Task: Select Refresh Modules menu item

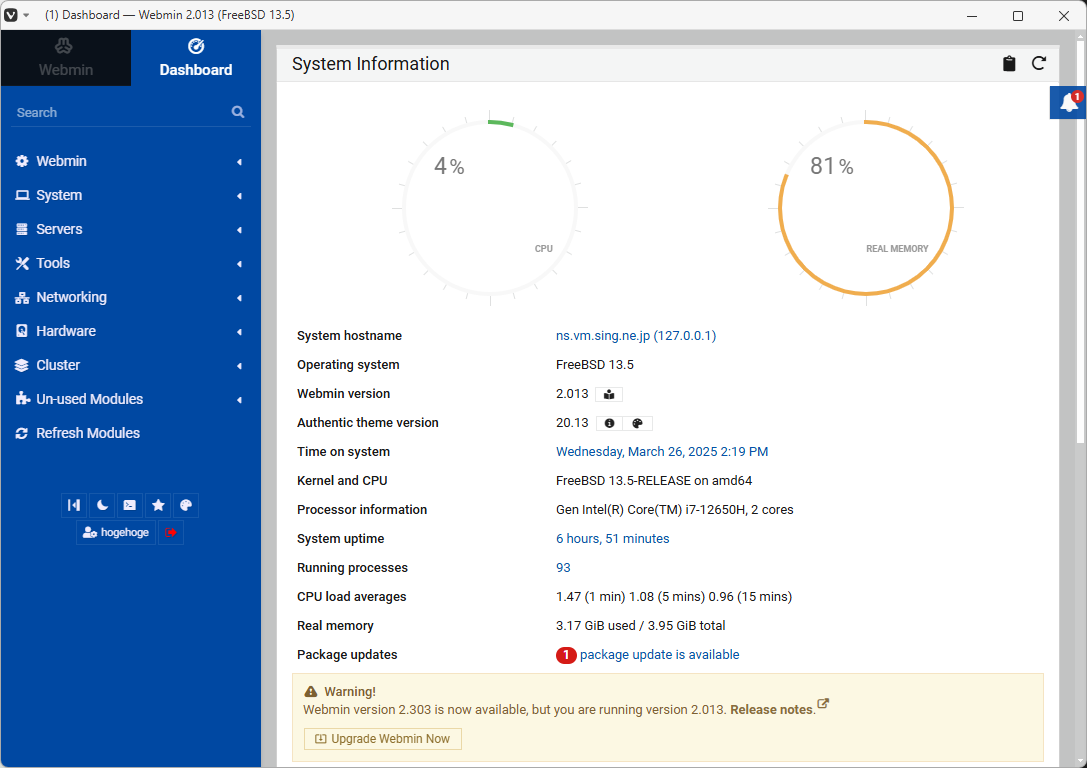Action: 130,433
